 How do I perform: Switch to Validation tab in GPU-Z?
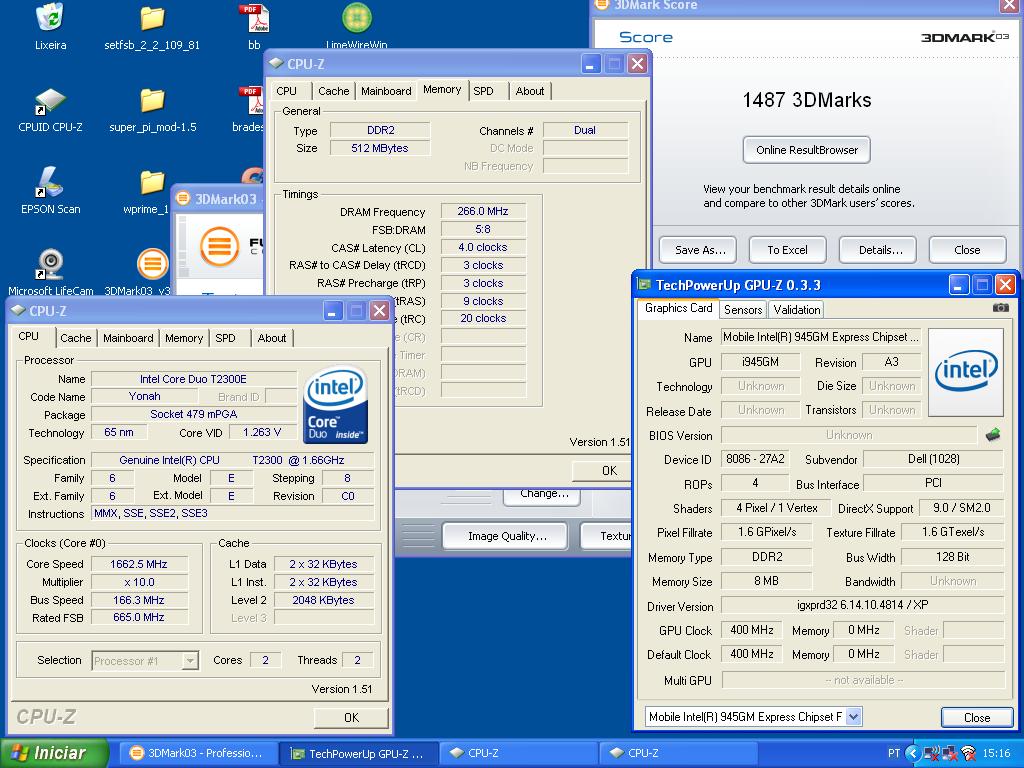797,310
